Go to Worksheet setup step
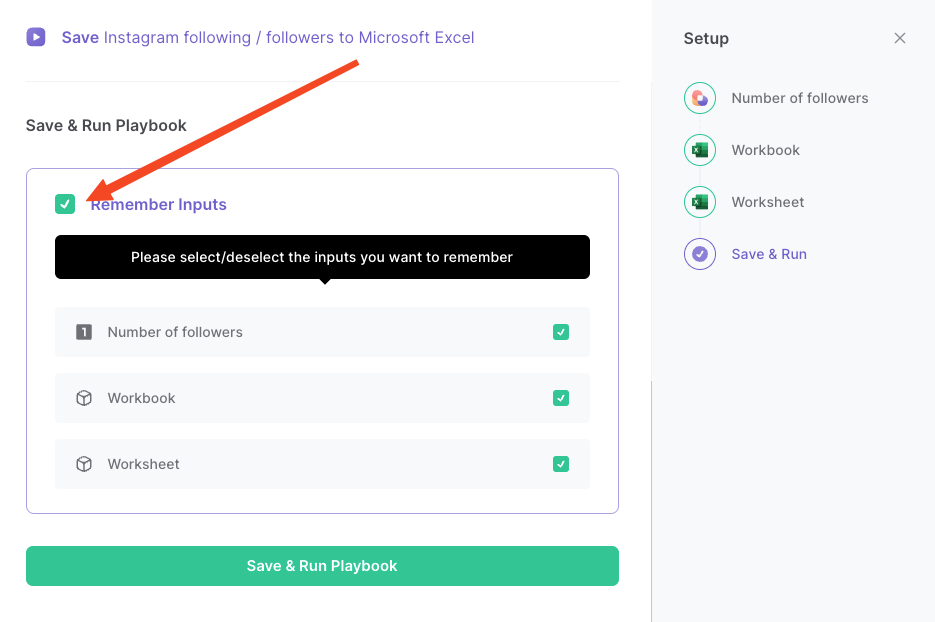The image size is (935, 622). 767,202
